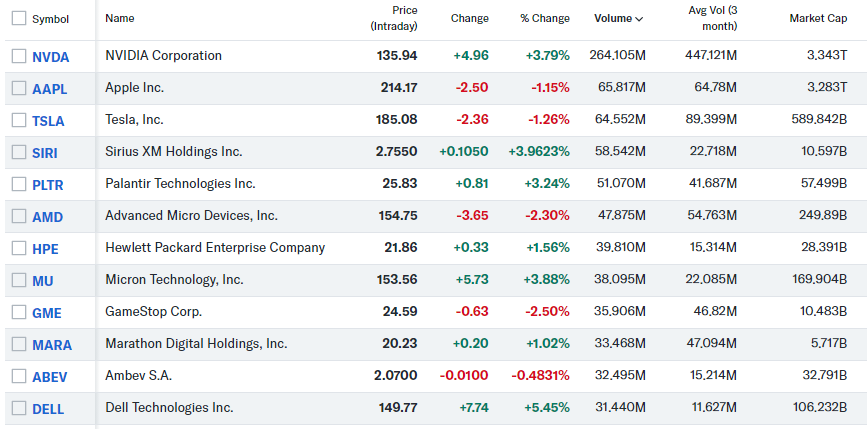Mark the PLTR checkbox
The image size is (867, 429).
click(x=18, y=184)
